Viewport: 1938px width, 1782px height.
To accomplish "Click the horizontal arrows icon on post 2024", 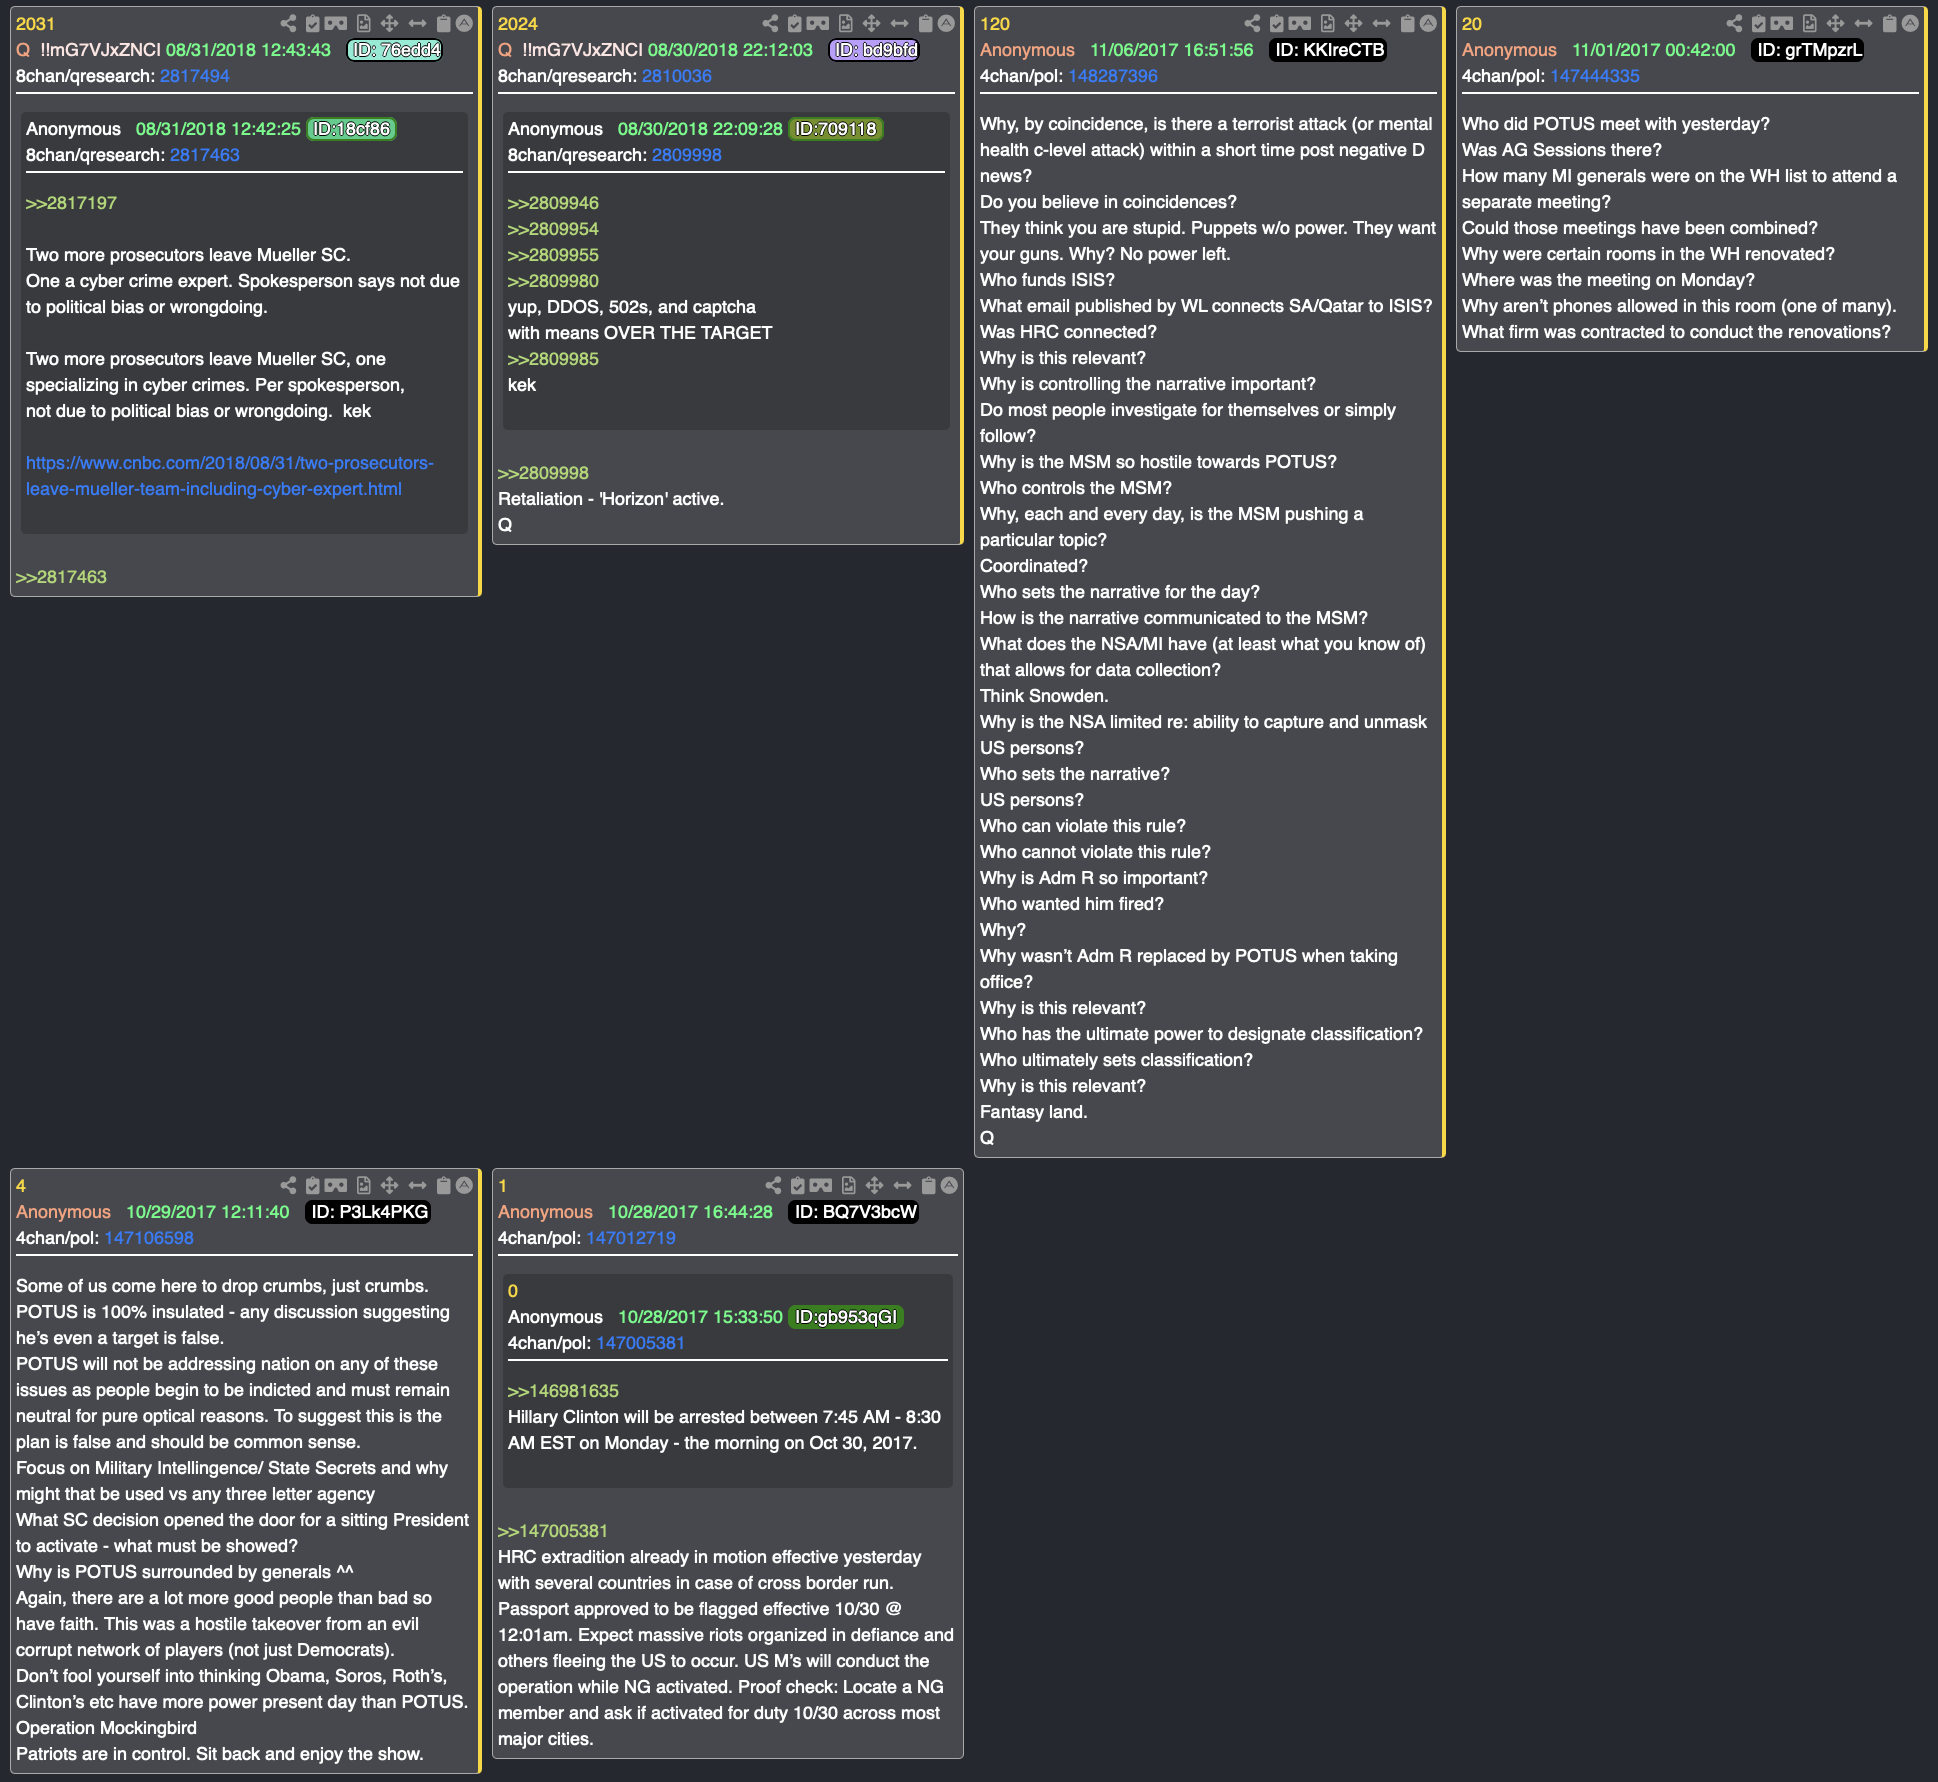I will [x=900, y=23].
